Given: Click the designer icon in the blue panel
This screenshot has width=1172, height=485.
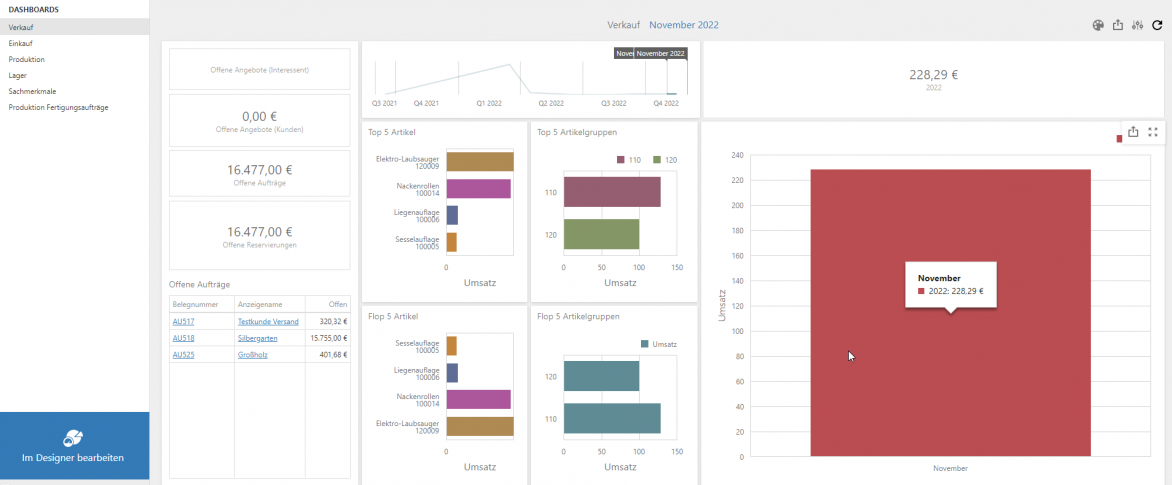Looking at the screenshot, I should point(73,438).
